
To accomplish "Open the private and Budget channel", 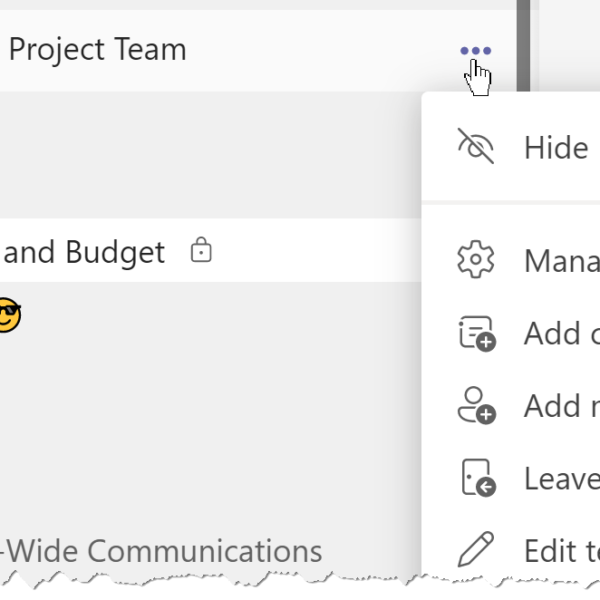I will point(210,250).
